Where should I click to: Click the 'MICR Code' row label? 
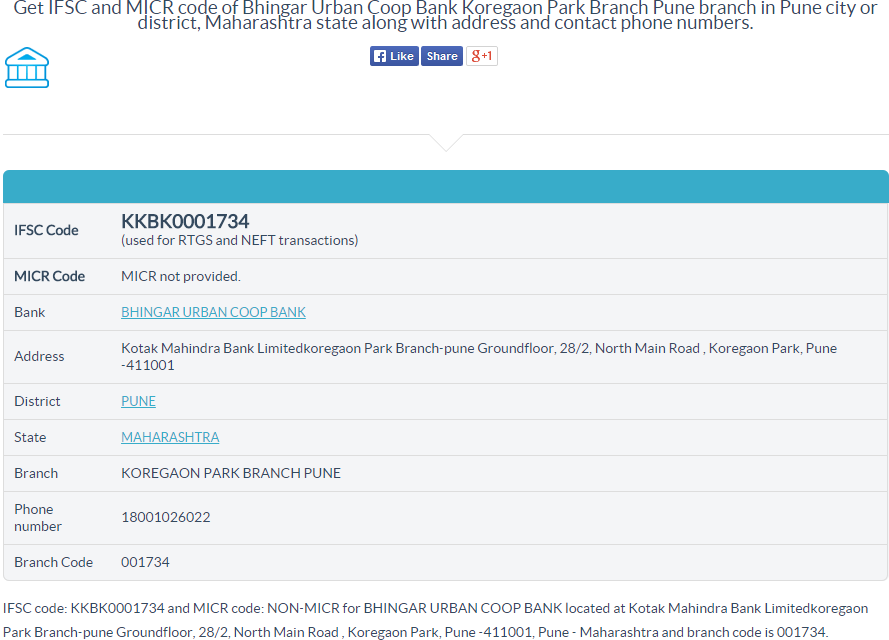coord(49,276)
